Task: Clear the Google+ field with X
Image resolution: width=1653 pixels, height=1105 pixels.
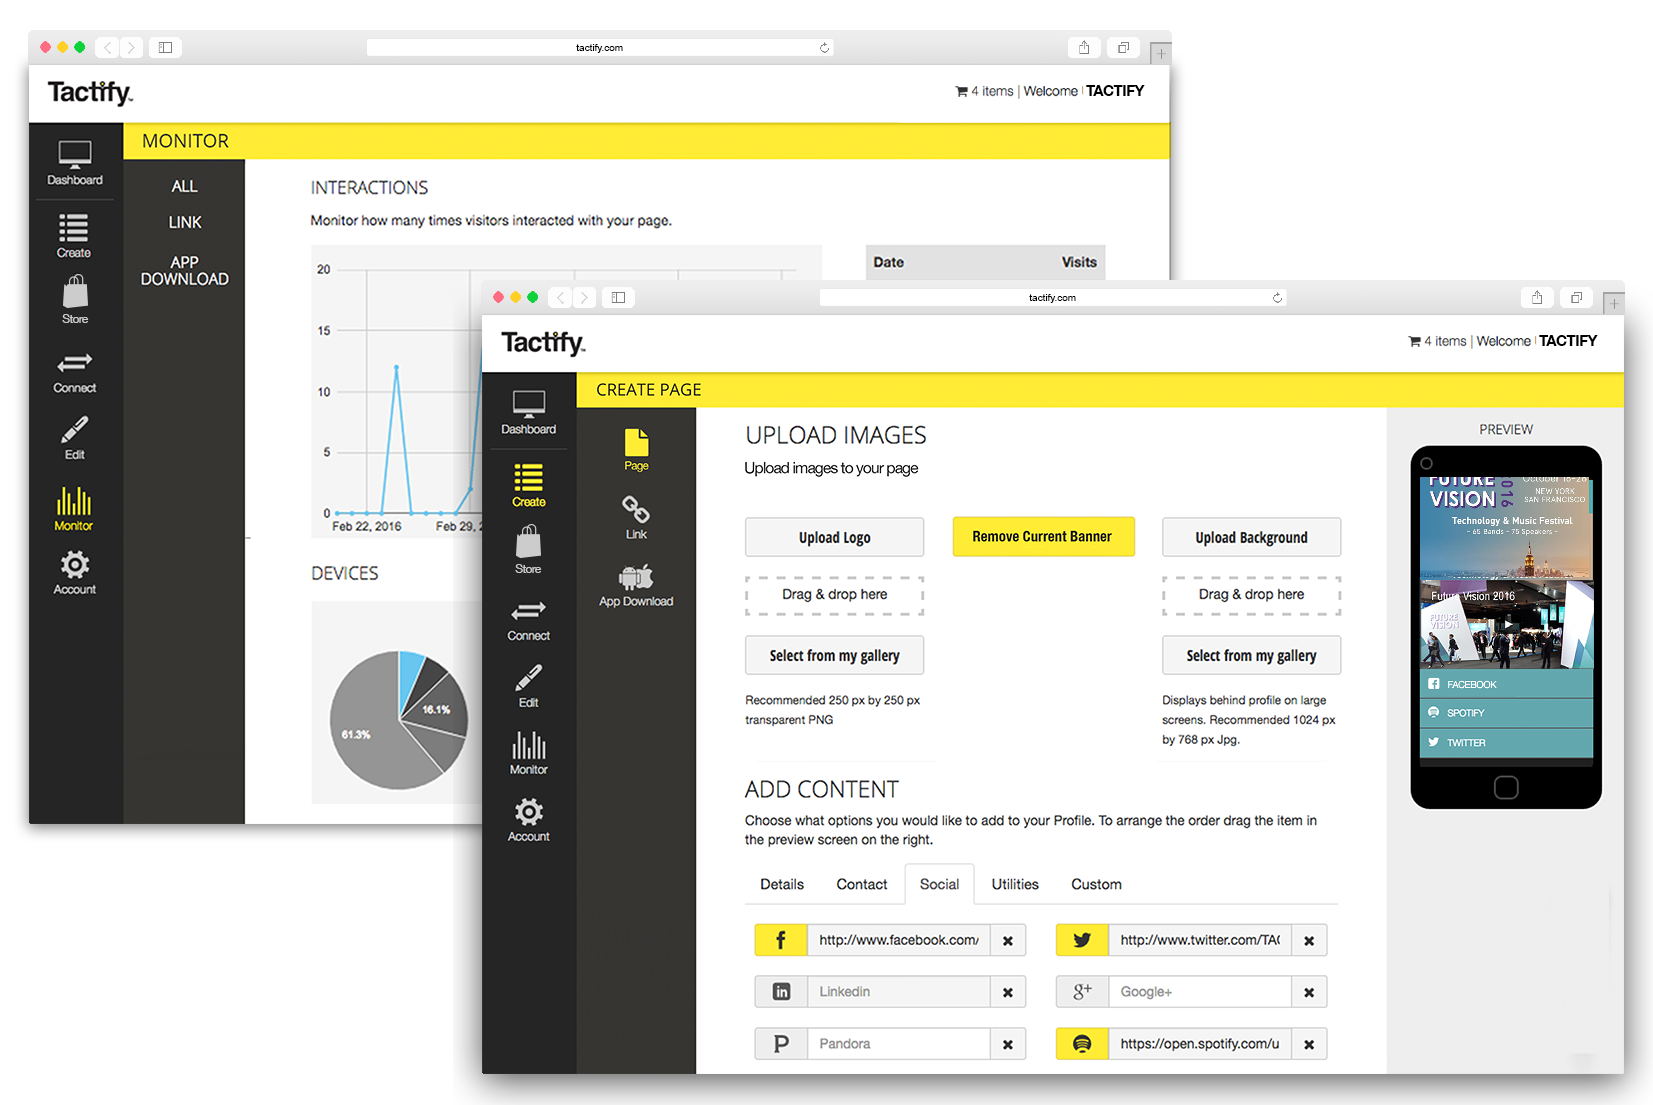Action: pyautogui.click(x=1309, y=992)
